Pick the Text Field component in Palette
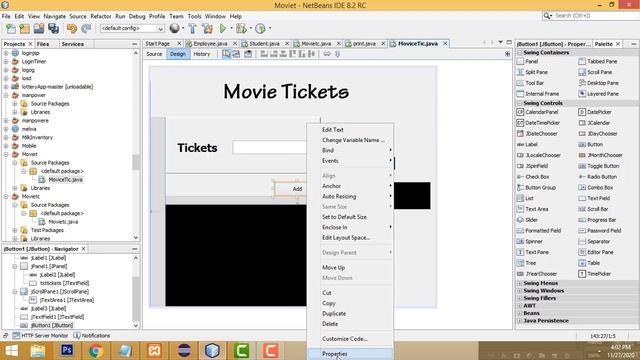The image size is (640, 360). click(594, 198)
